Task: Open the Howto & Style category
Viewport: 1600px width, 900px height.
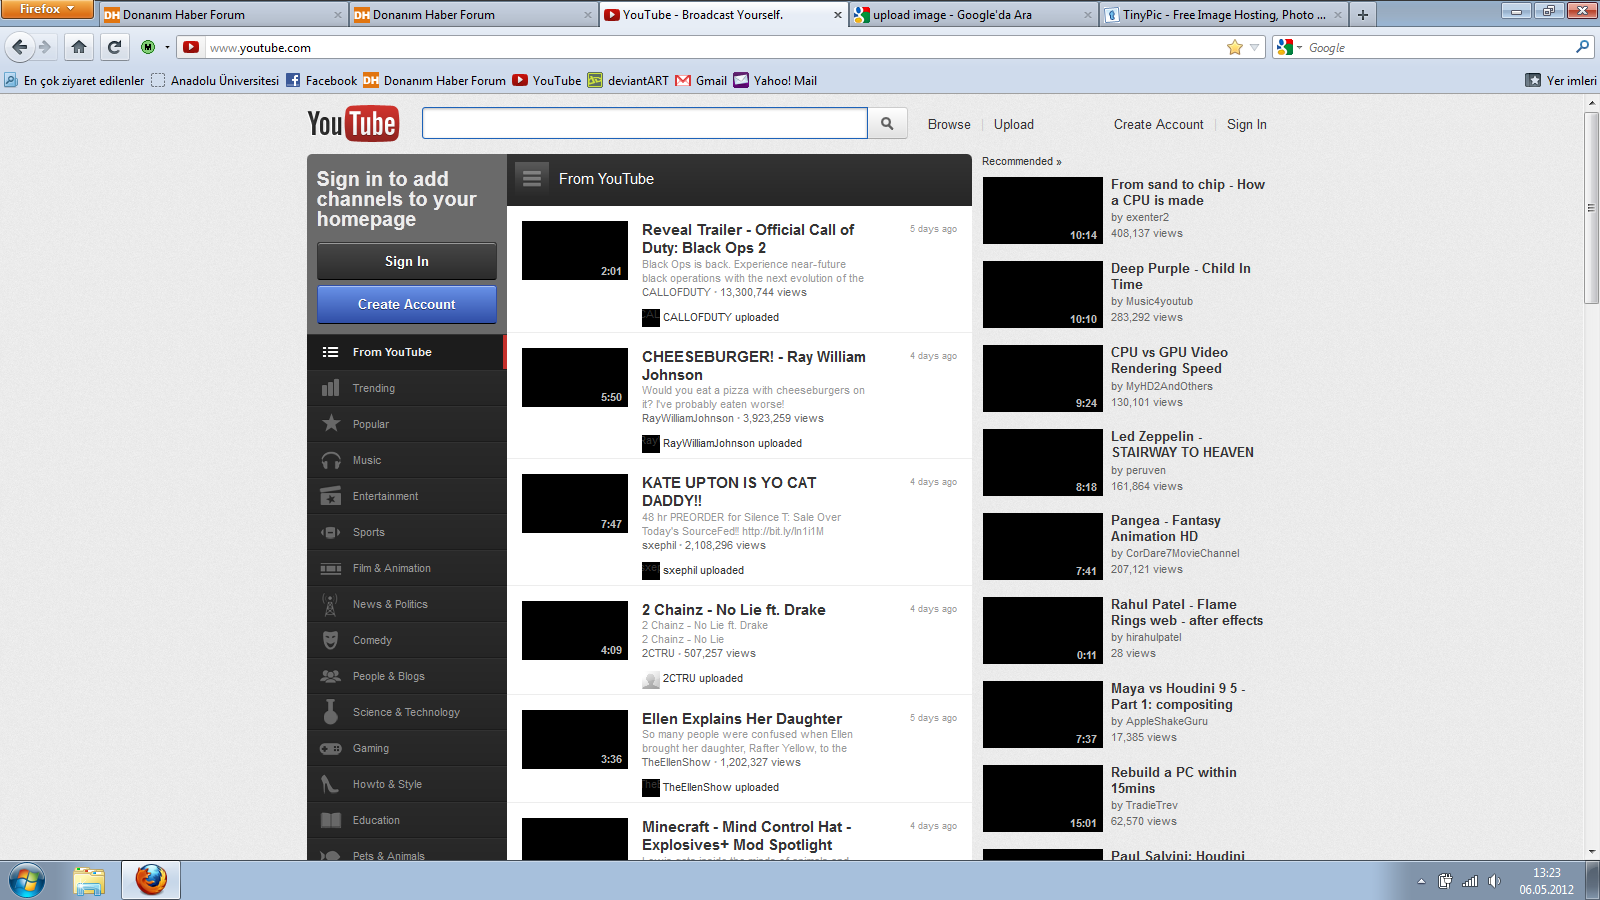Action: click(406, 784)
